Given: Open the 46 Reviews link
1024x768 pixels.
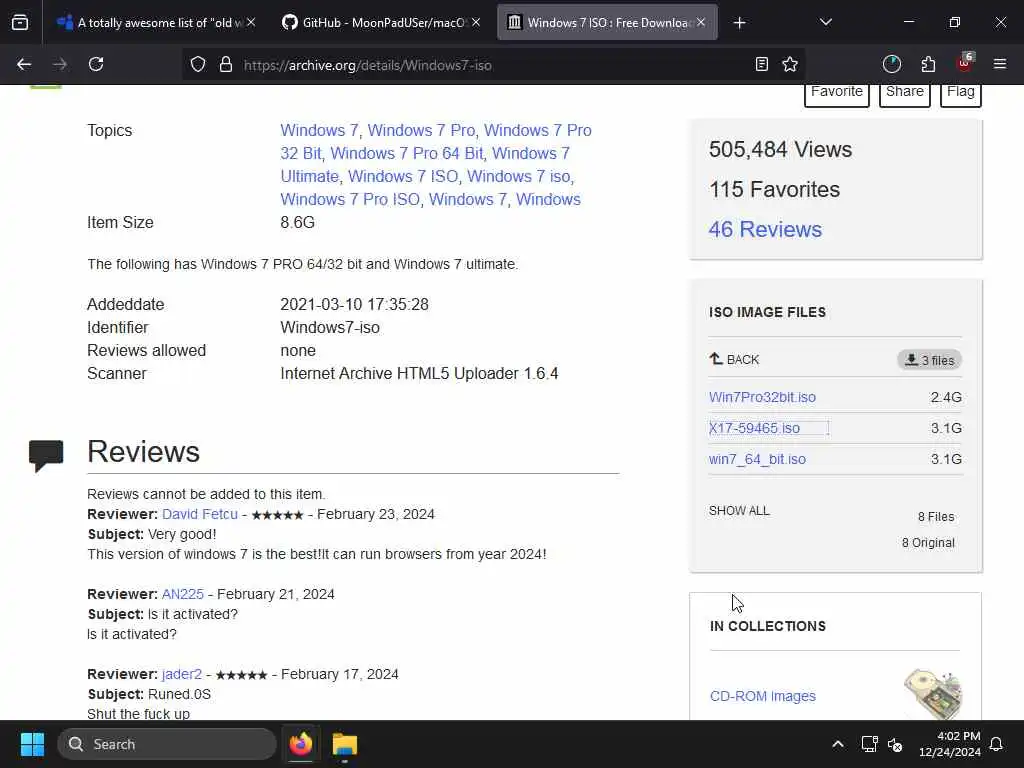Looking at the screenshot, I should [x=765, y=229].
